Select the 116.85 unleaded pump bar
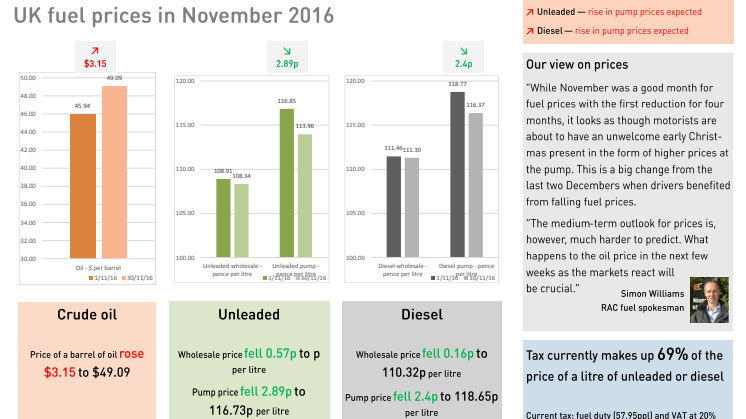Image resolution: width=746 pixels, height=419 pixels. click(286, 183)
